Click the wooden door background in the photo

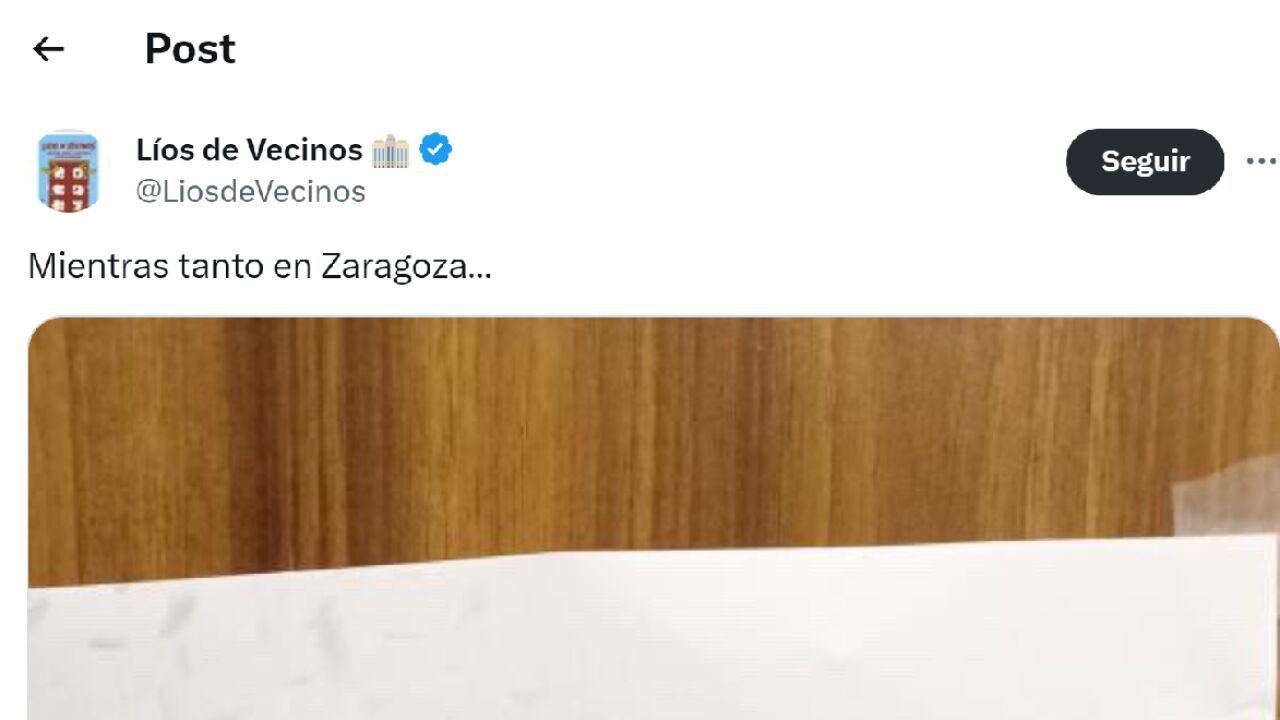click(x=600, y=430)
